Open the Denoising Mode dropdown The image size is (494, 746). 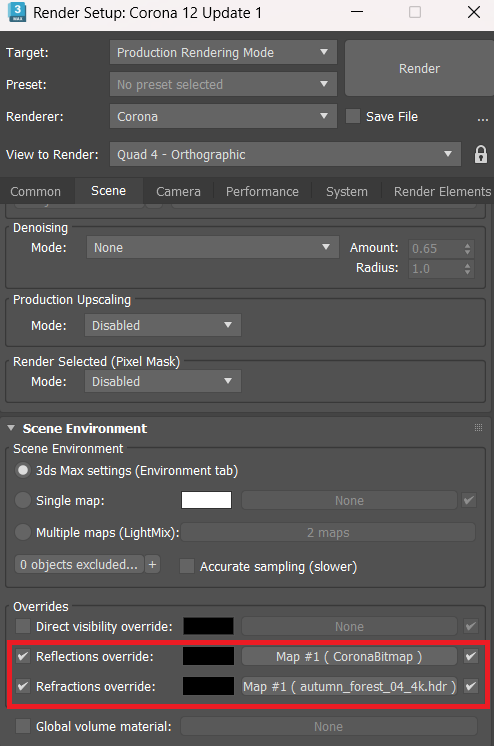coord(213,247)
